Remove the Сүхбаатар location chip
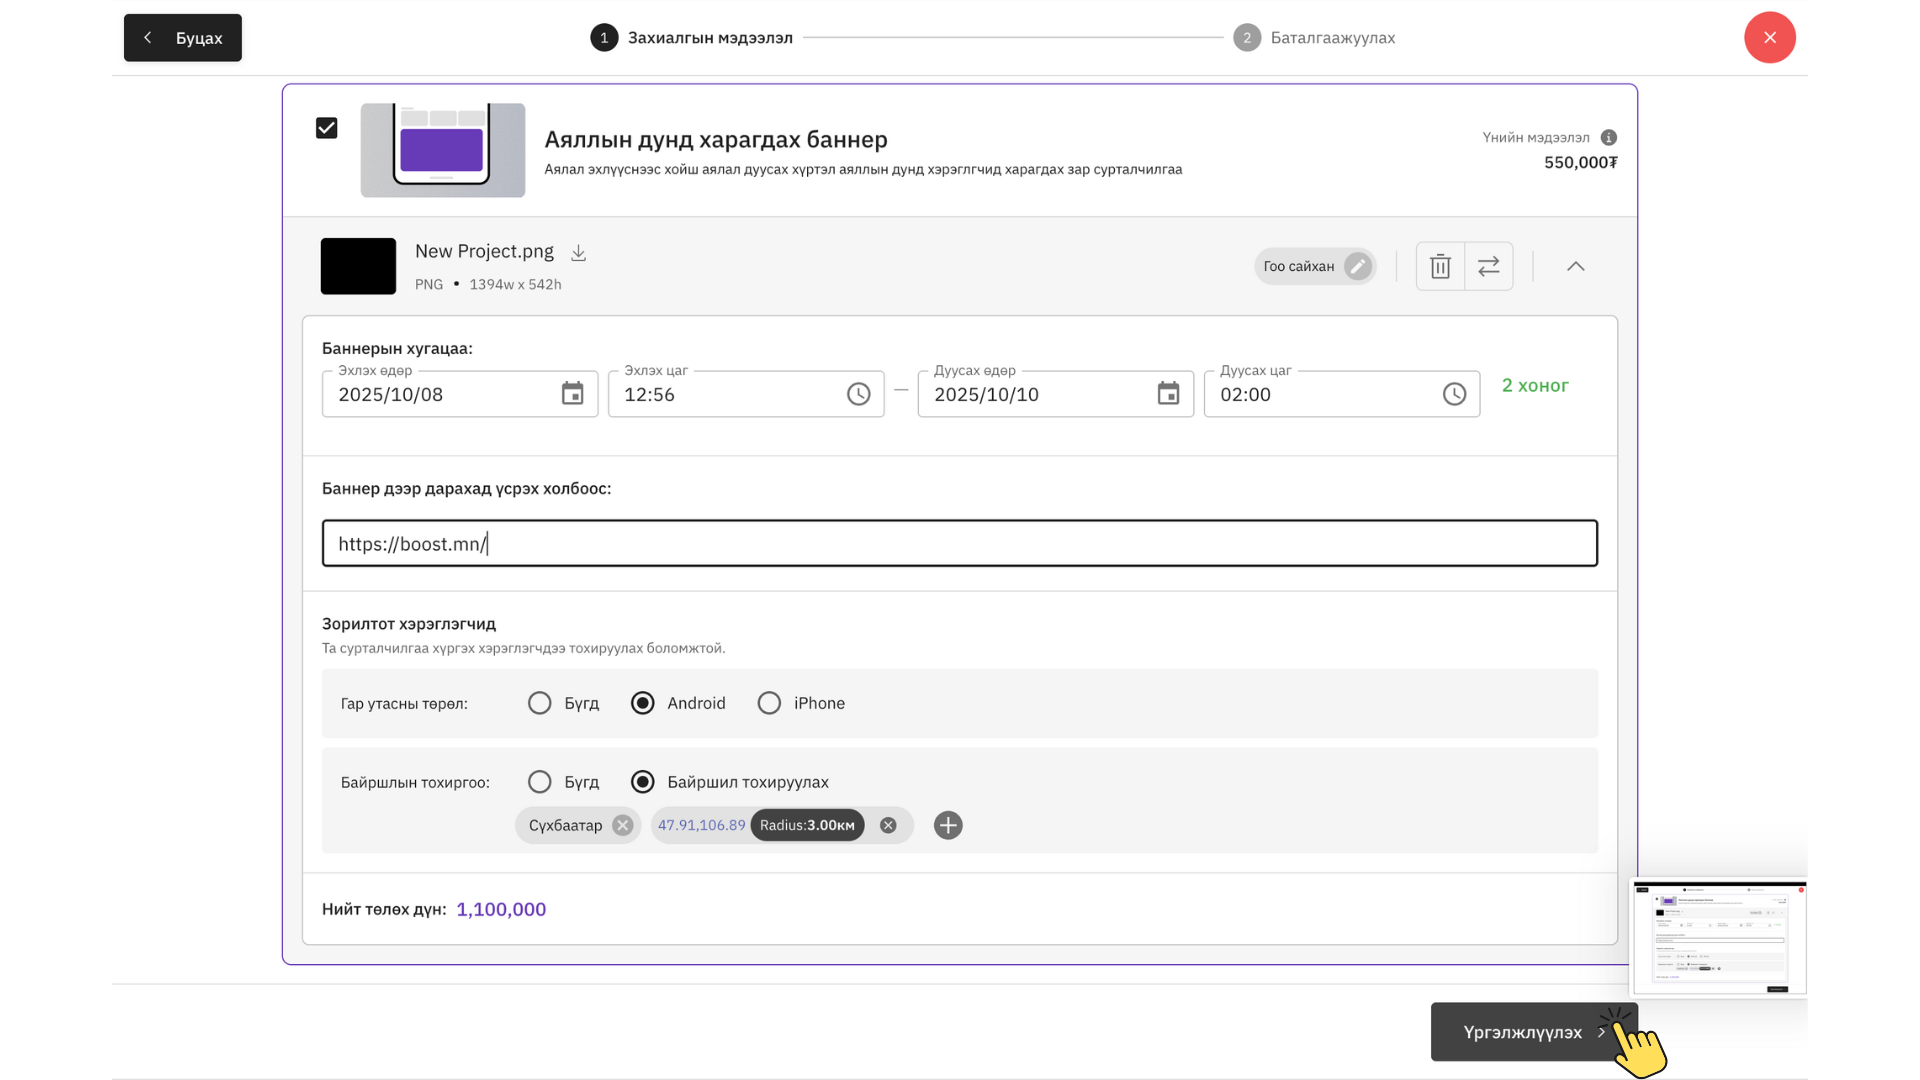Viewport: 1920px width, 1080px height. point(623,825)
